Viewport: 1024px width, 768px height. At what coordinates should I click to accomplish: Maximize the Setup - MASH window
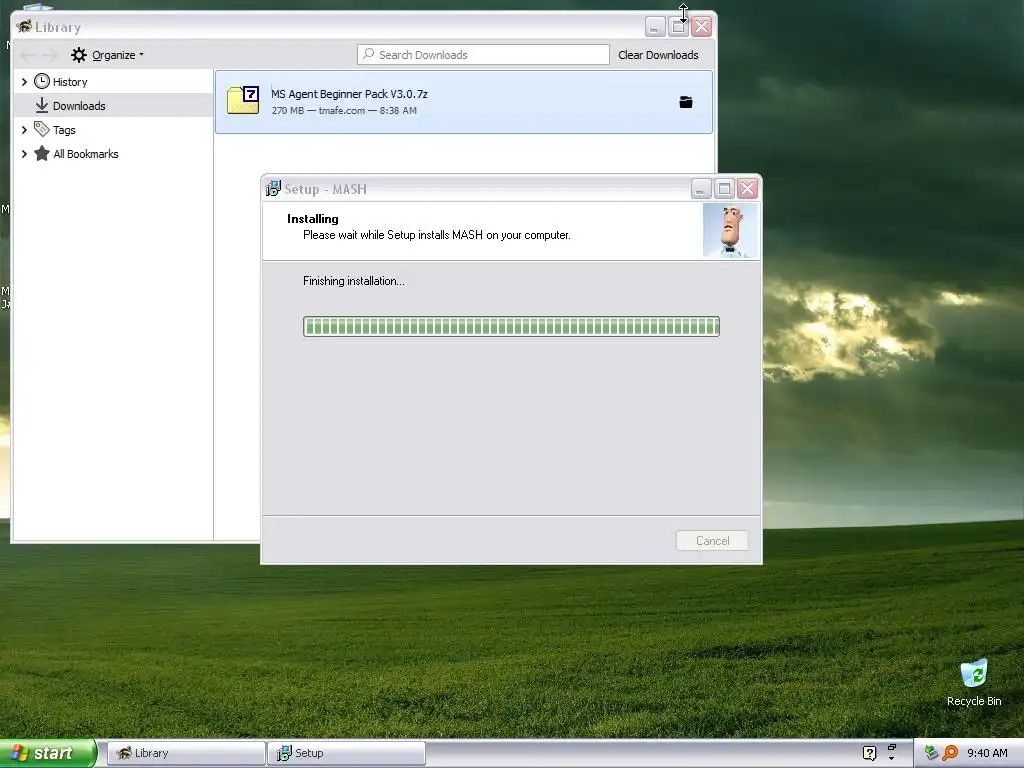(x=724, y=189)
